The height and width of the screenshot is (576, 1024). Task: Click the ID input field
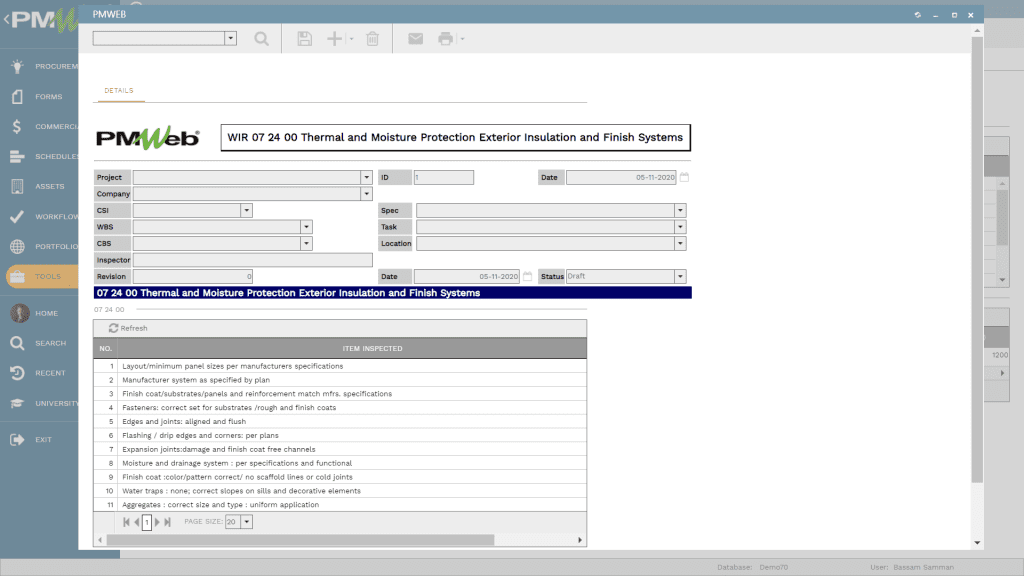tap(443, 178)
